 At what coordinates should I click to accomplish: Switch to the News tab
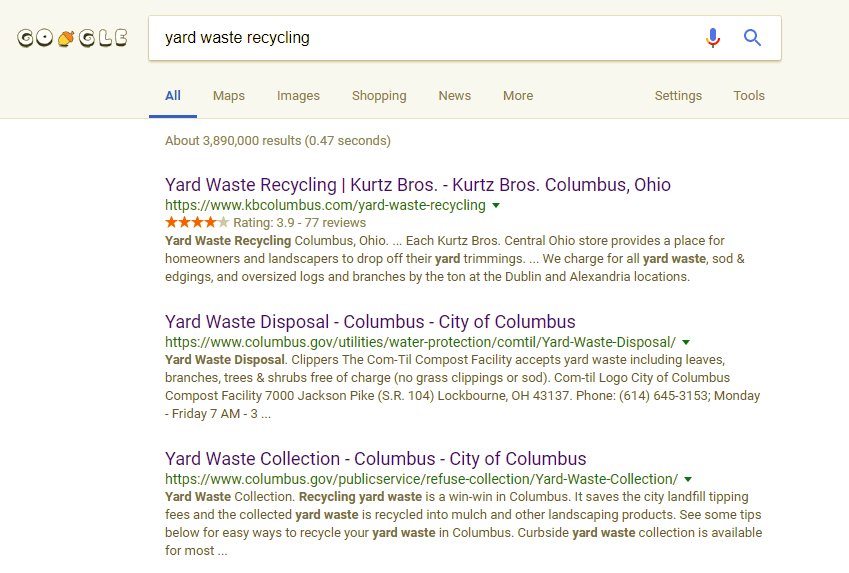455,96
